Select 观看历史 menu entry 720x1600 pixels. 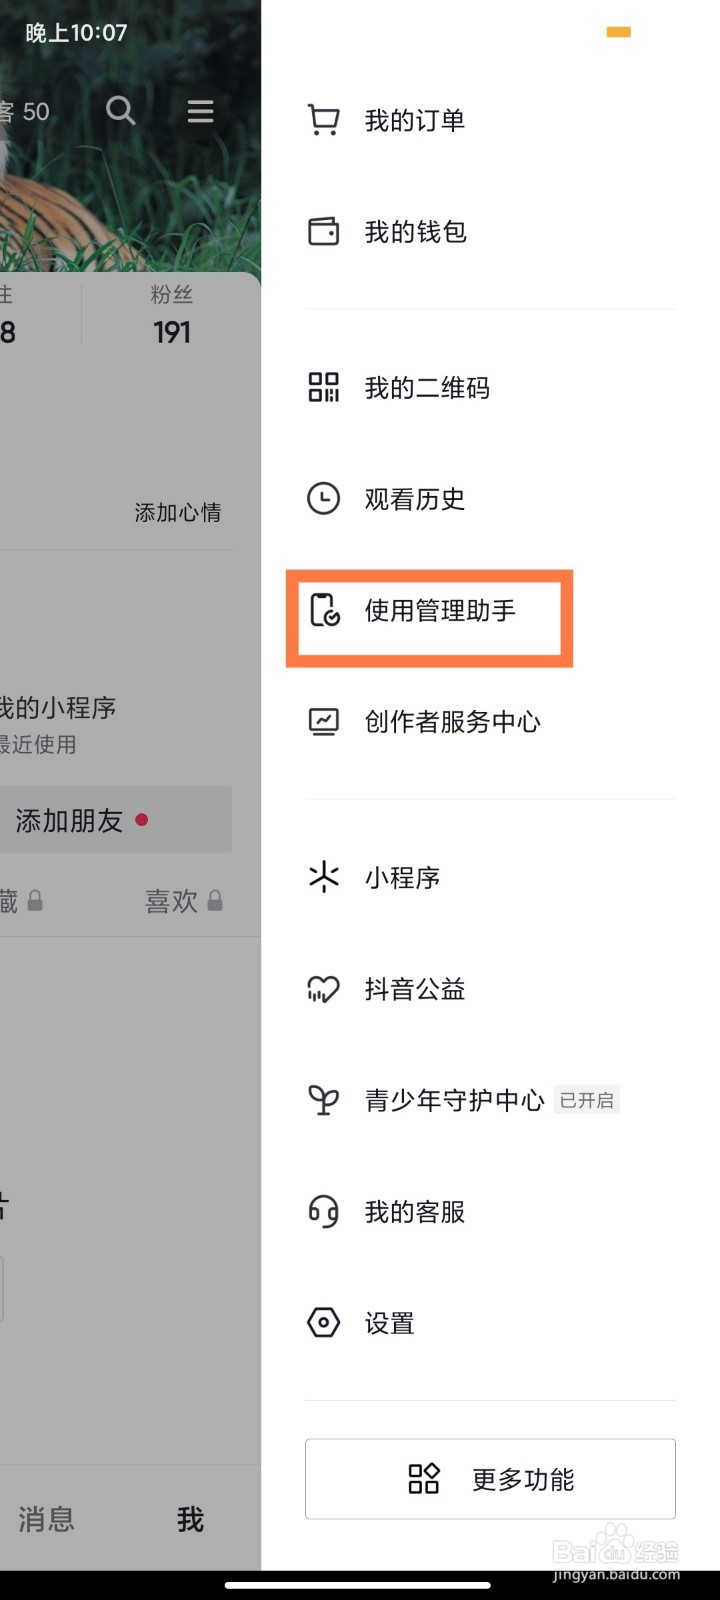pos(415,499)
